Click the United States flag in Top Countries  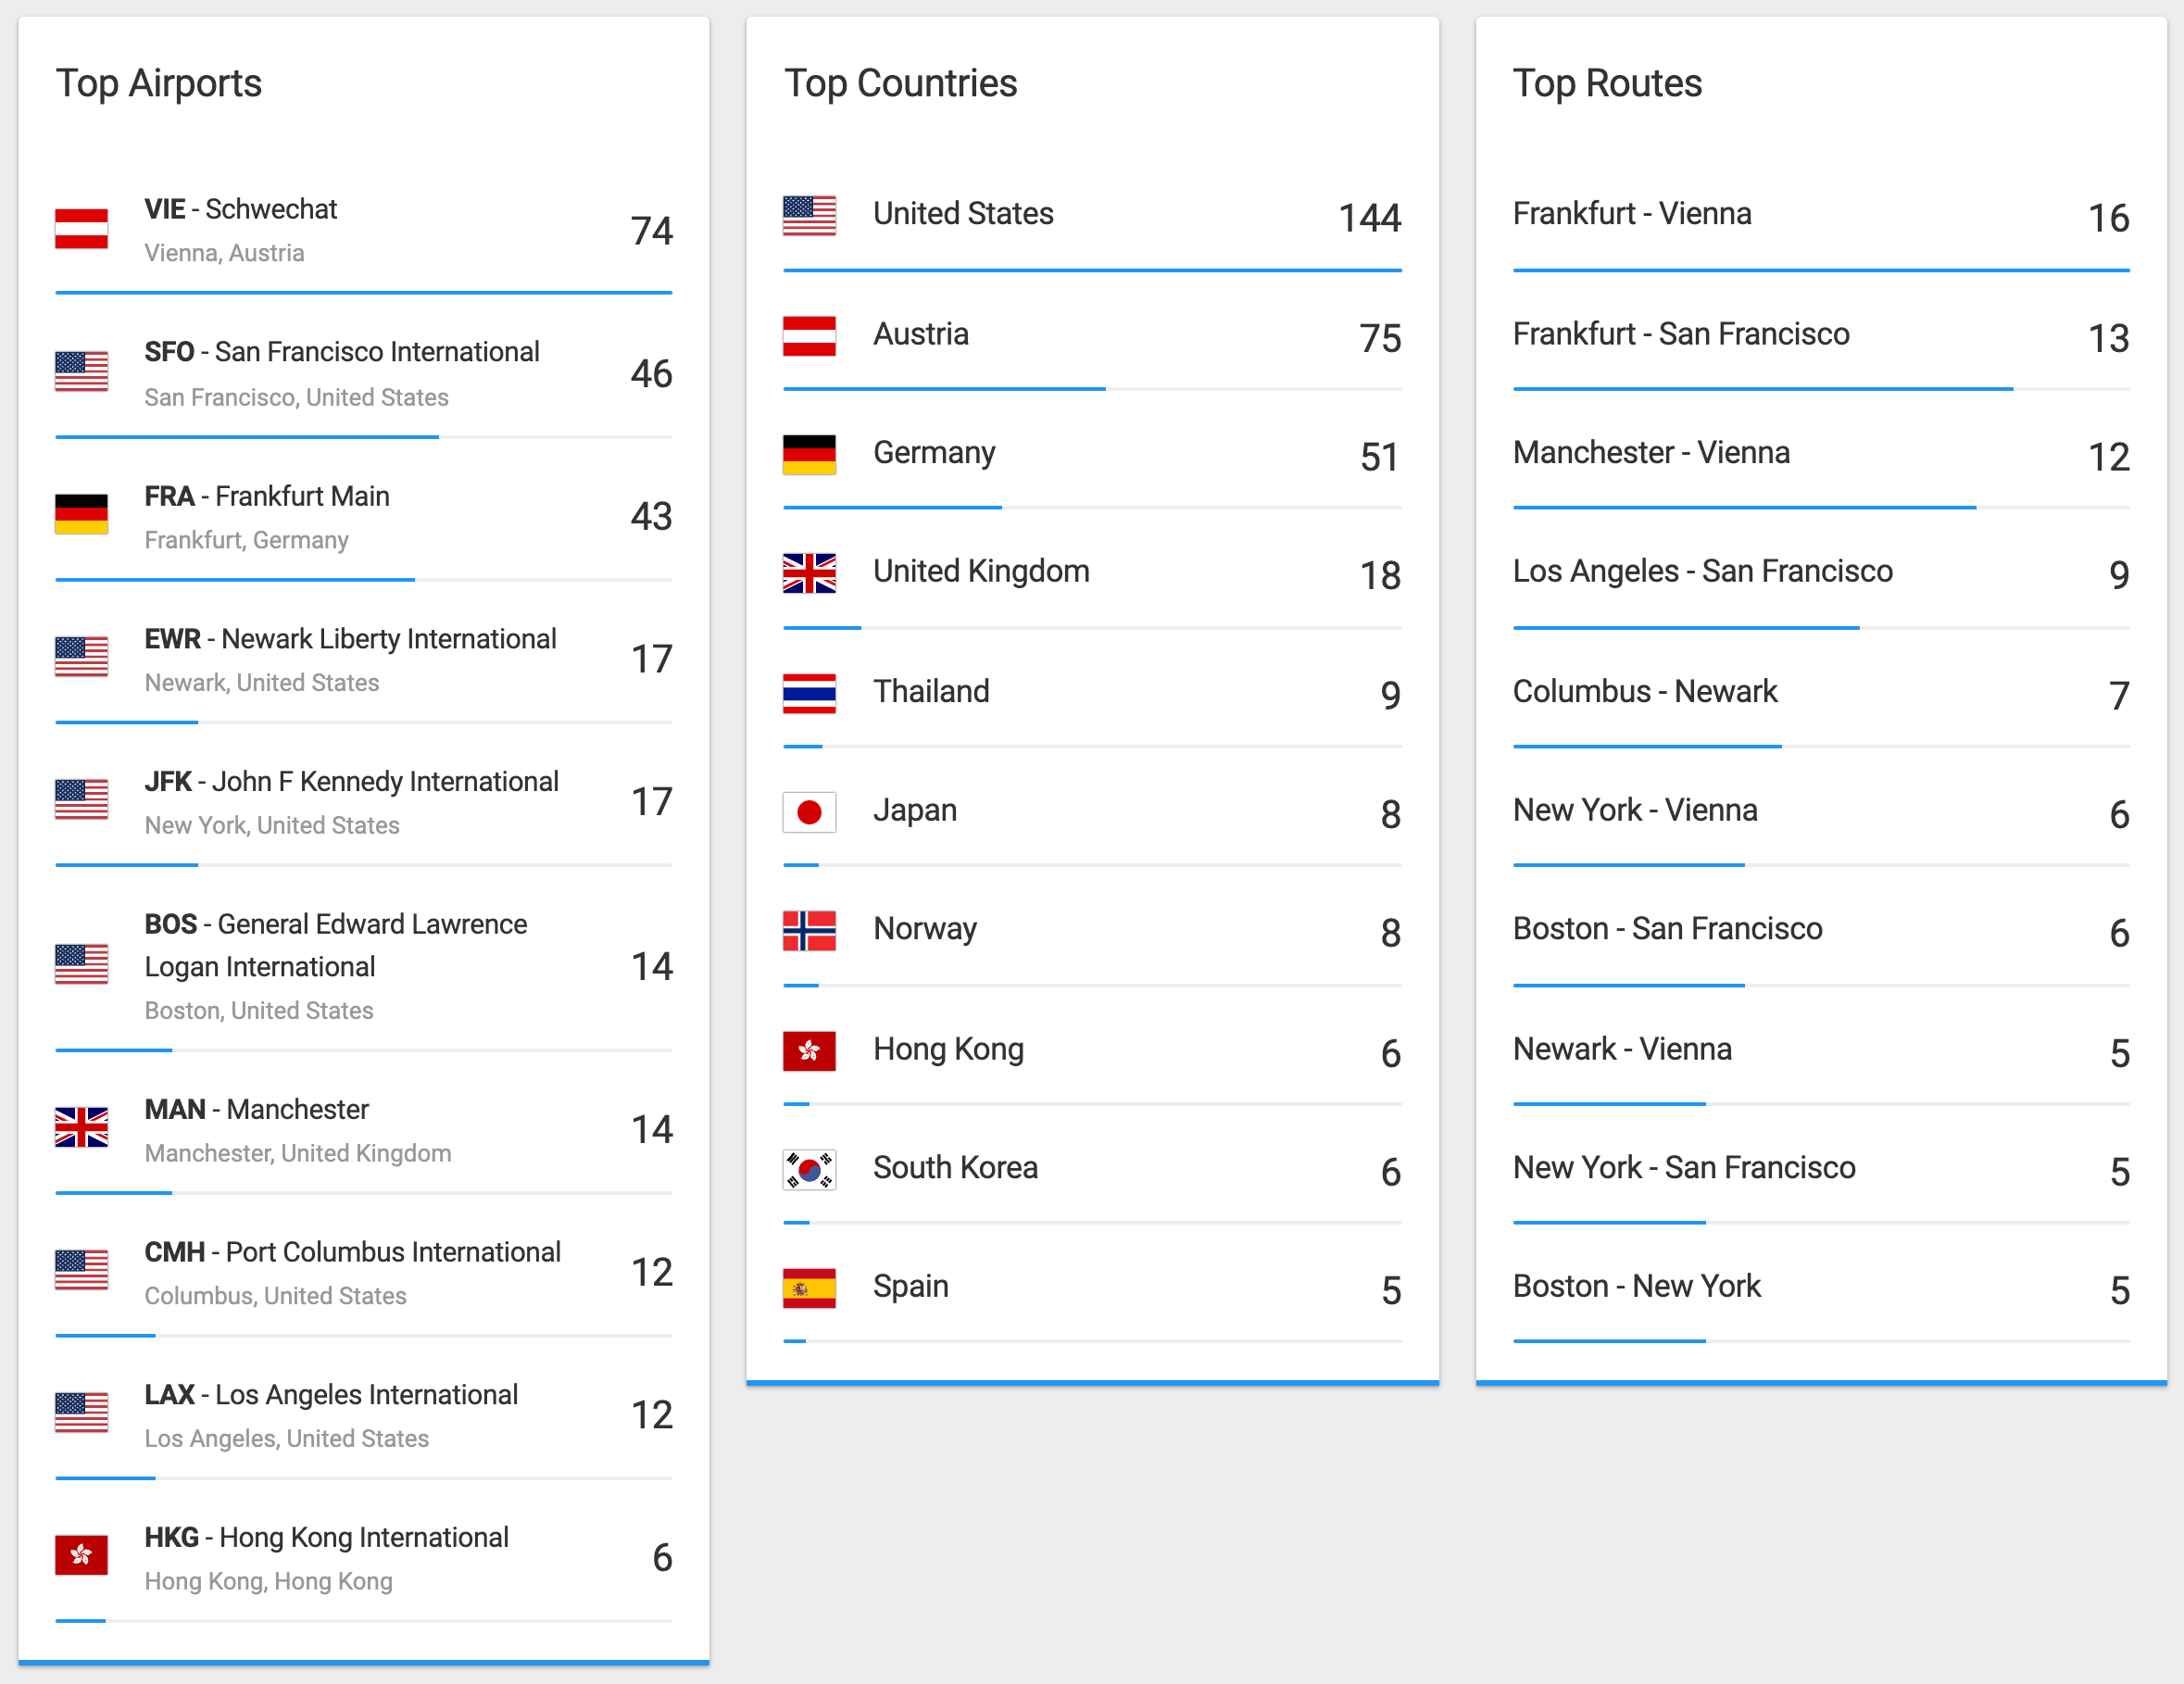tap(809, 215)
